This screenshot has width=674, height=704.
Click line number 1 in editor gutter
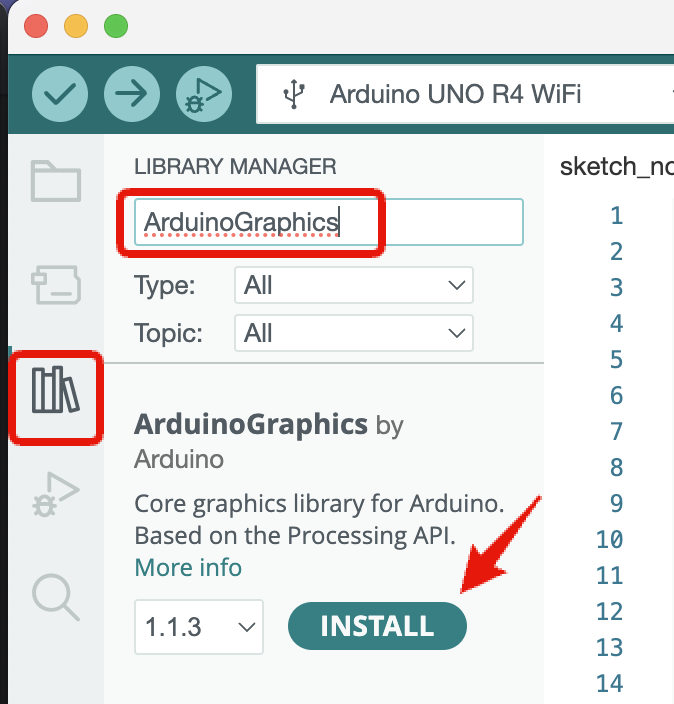[x=617, y=216]
